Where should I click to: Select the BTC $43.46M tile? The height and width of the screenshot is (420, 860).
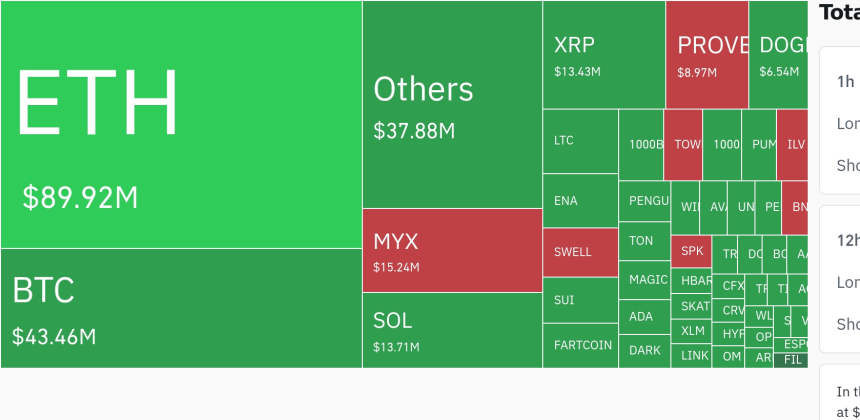coord(180,308)
